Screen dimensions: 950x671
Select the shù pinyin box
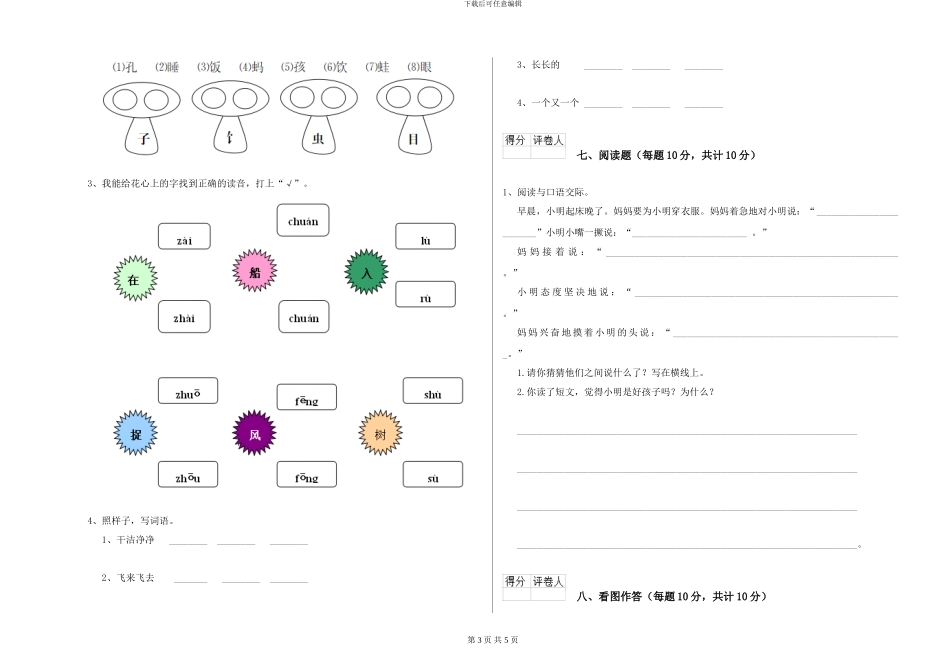(x=433, y=391)
